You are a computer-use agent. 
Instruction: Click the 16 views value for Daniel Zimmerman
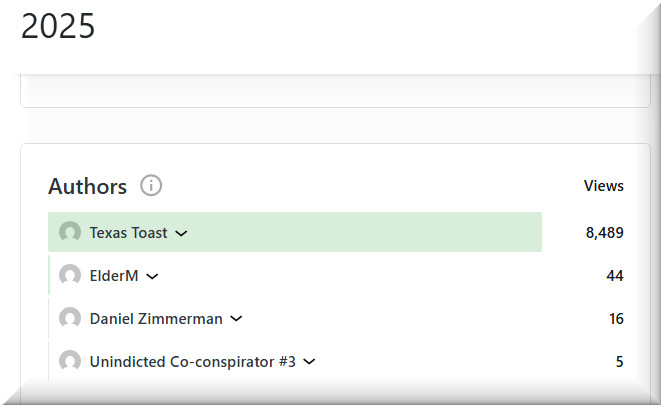(615, 319)
